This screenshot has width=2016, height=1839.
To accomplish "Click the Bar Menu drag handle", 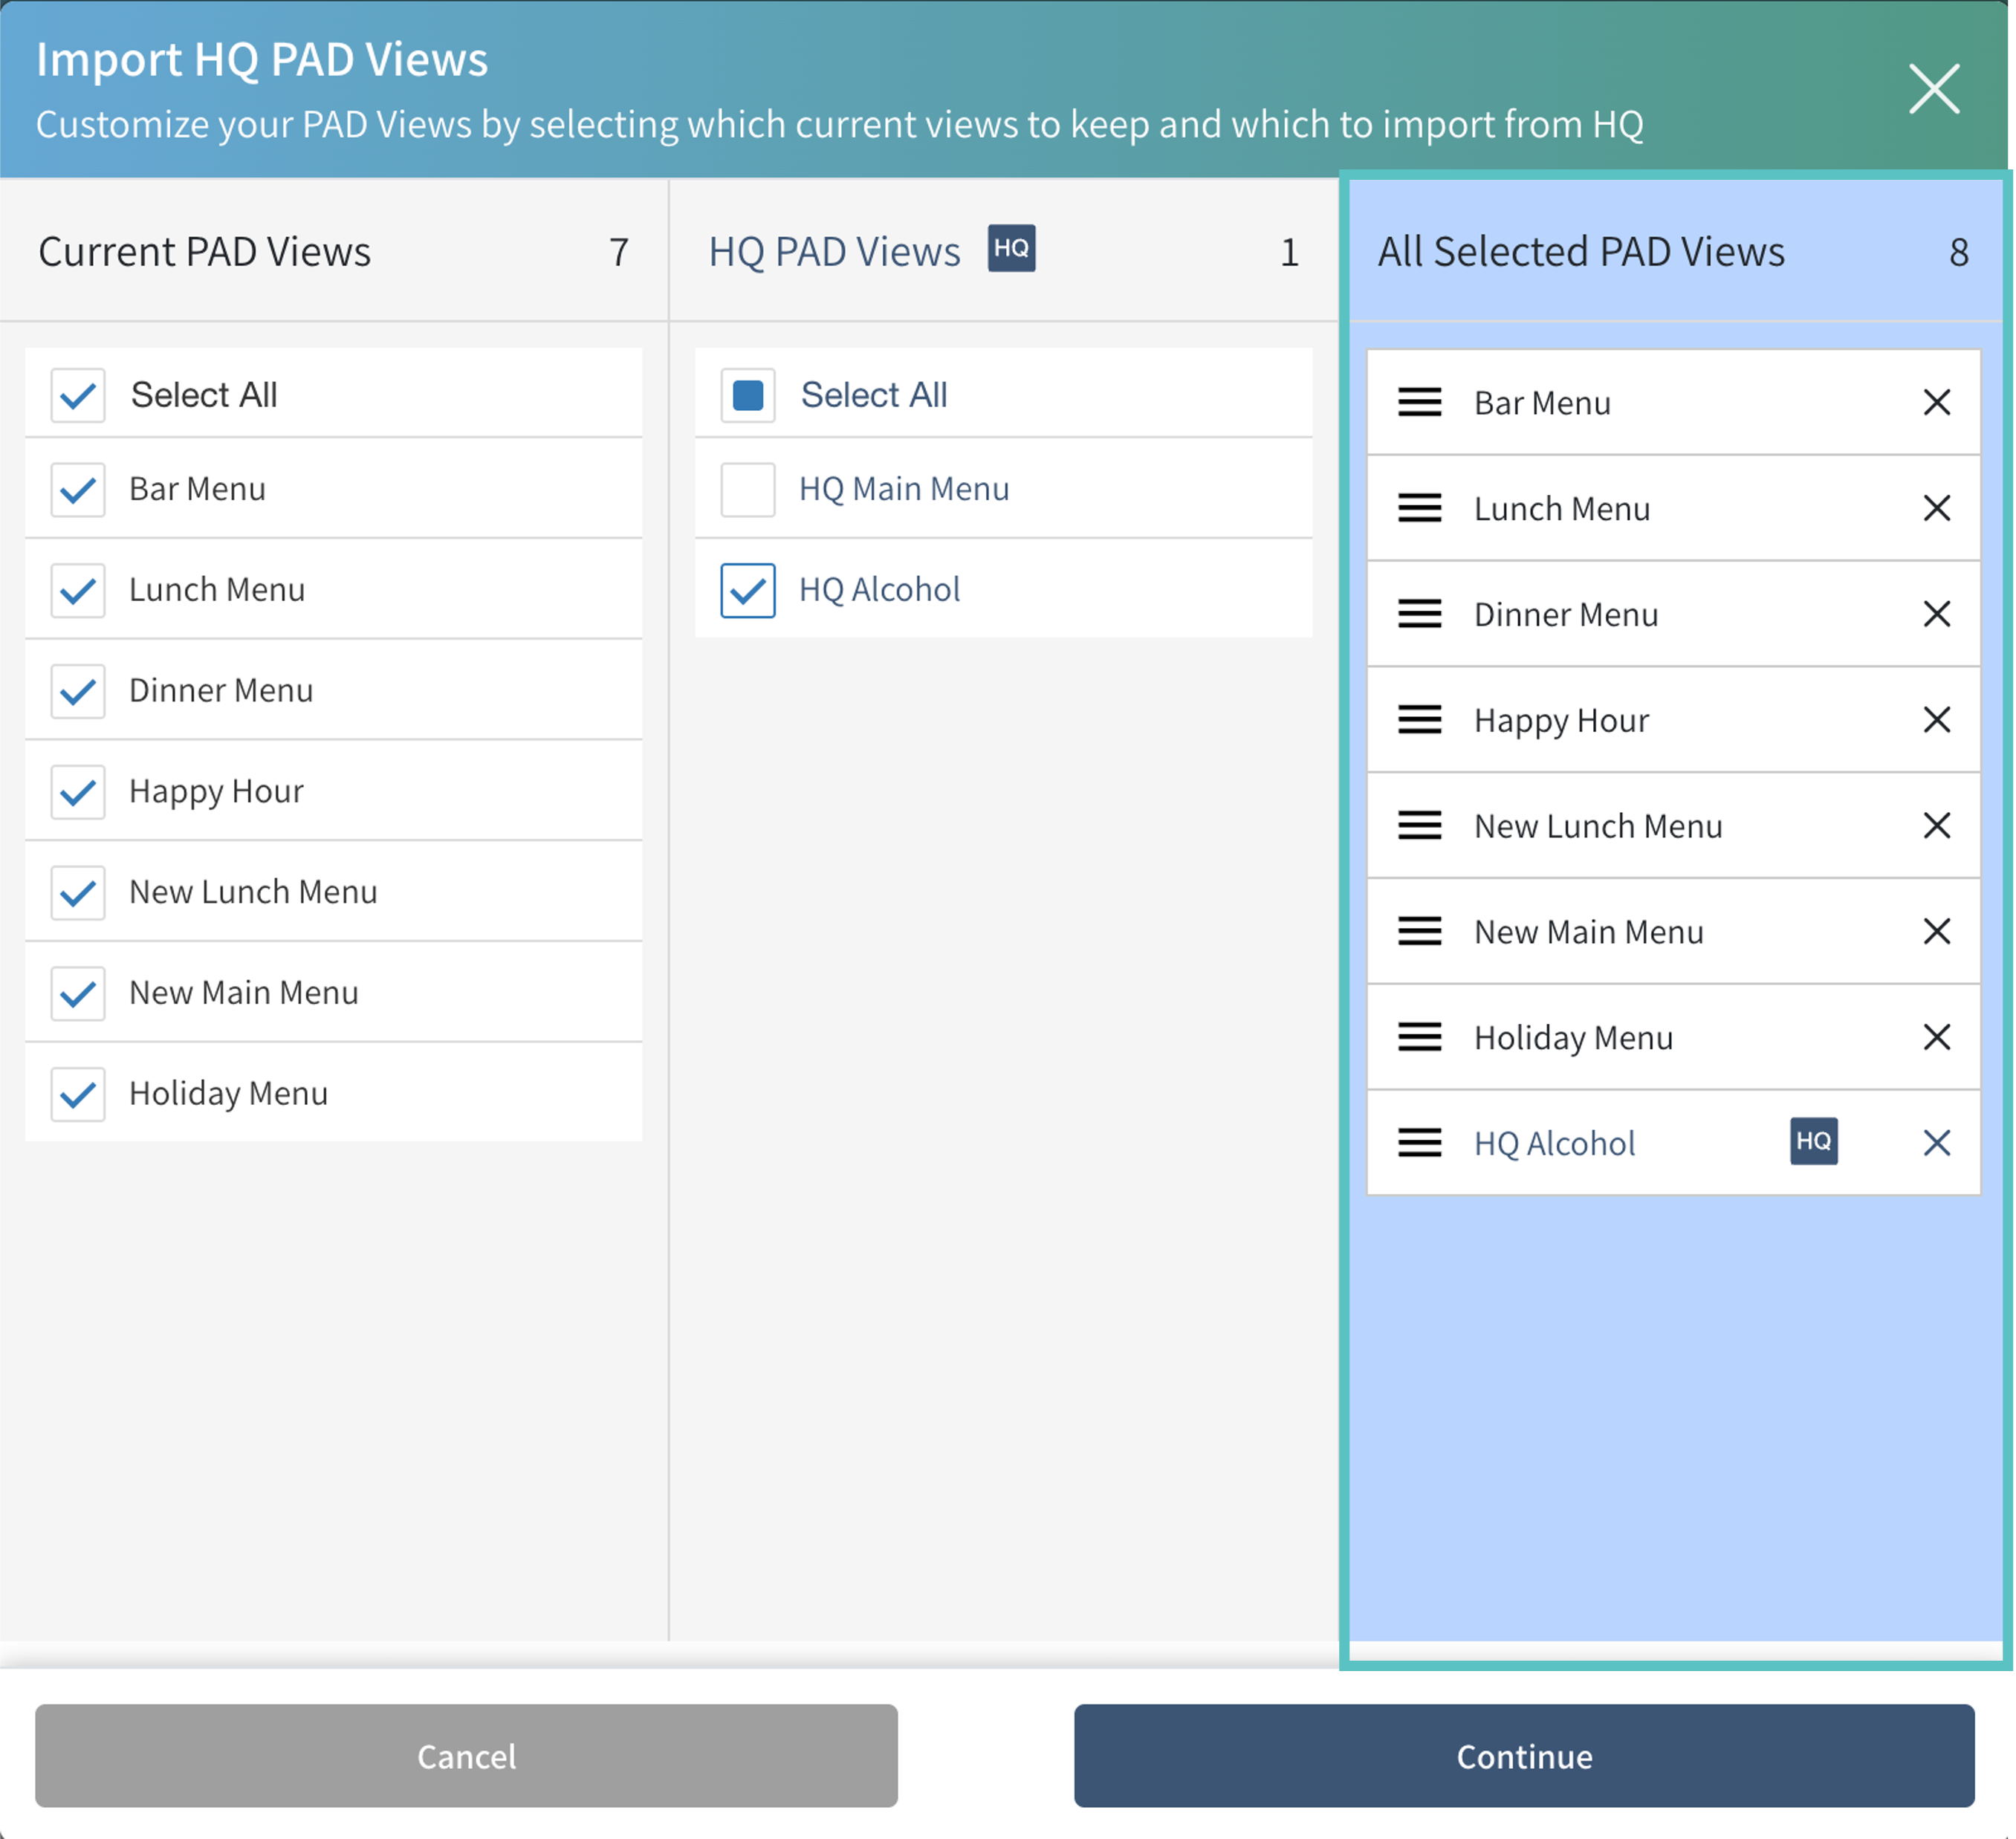I will pos(1419,403).
